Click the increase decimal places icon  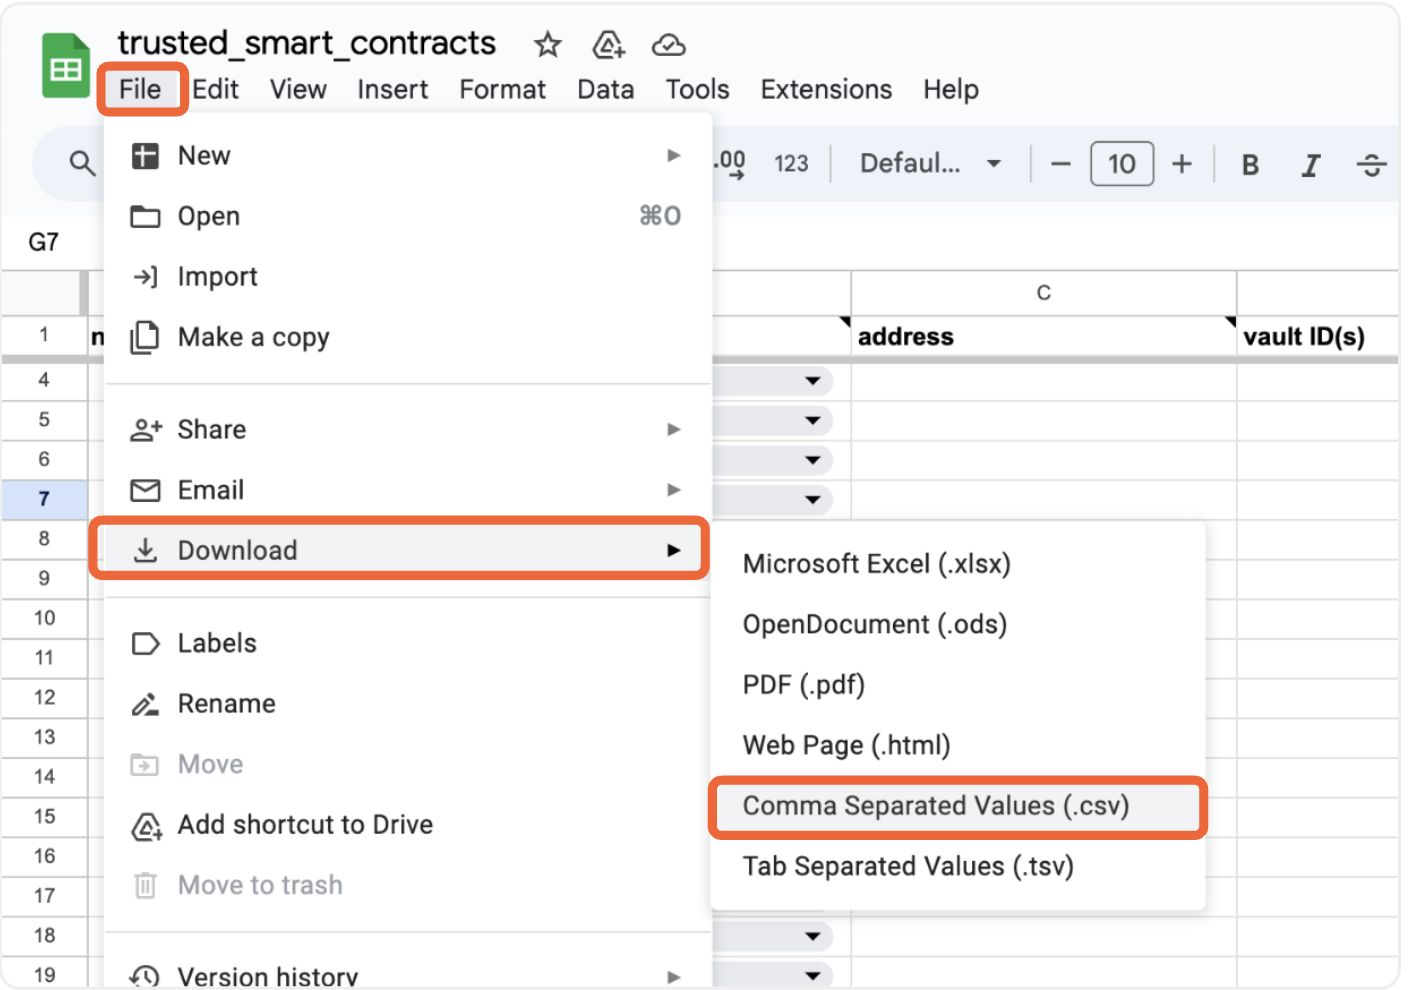[x=731, y=163]
